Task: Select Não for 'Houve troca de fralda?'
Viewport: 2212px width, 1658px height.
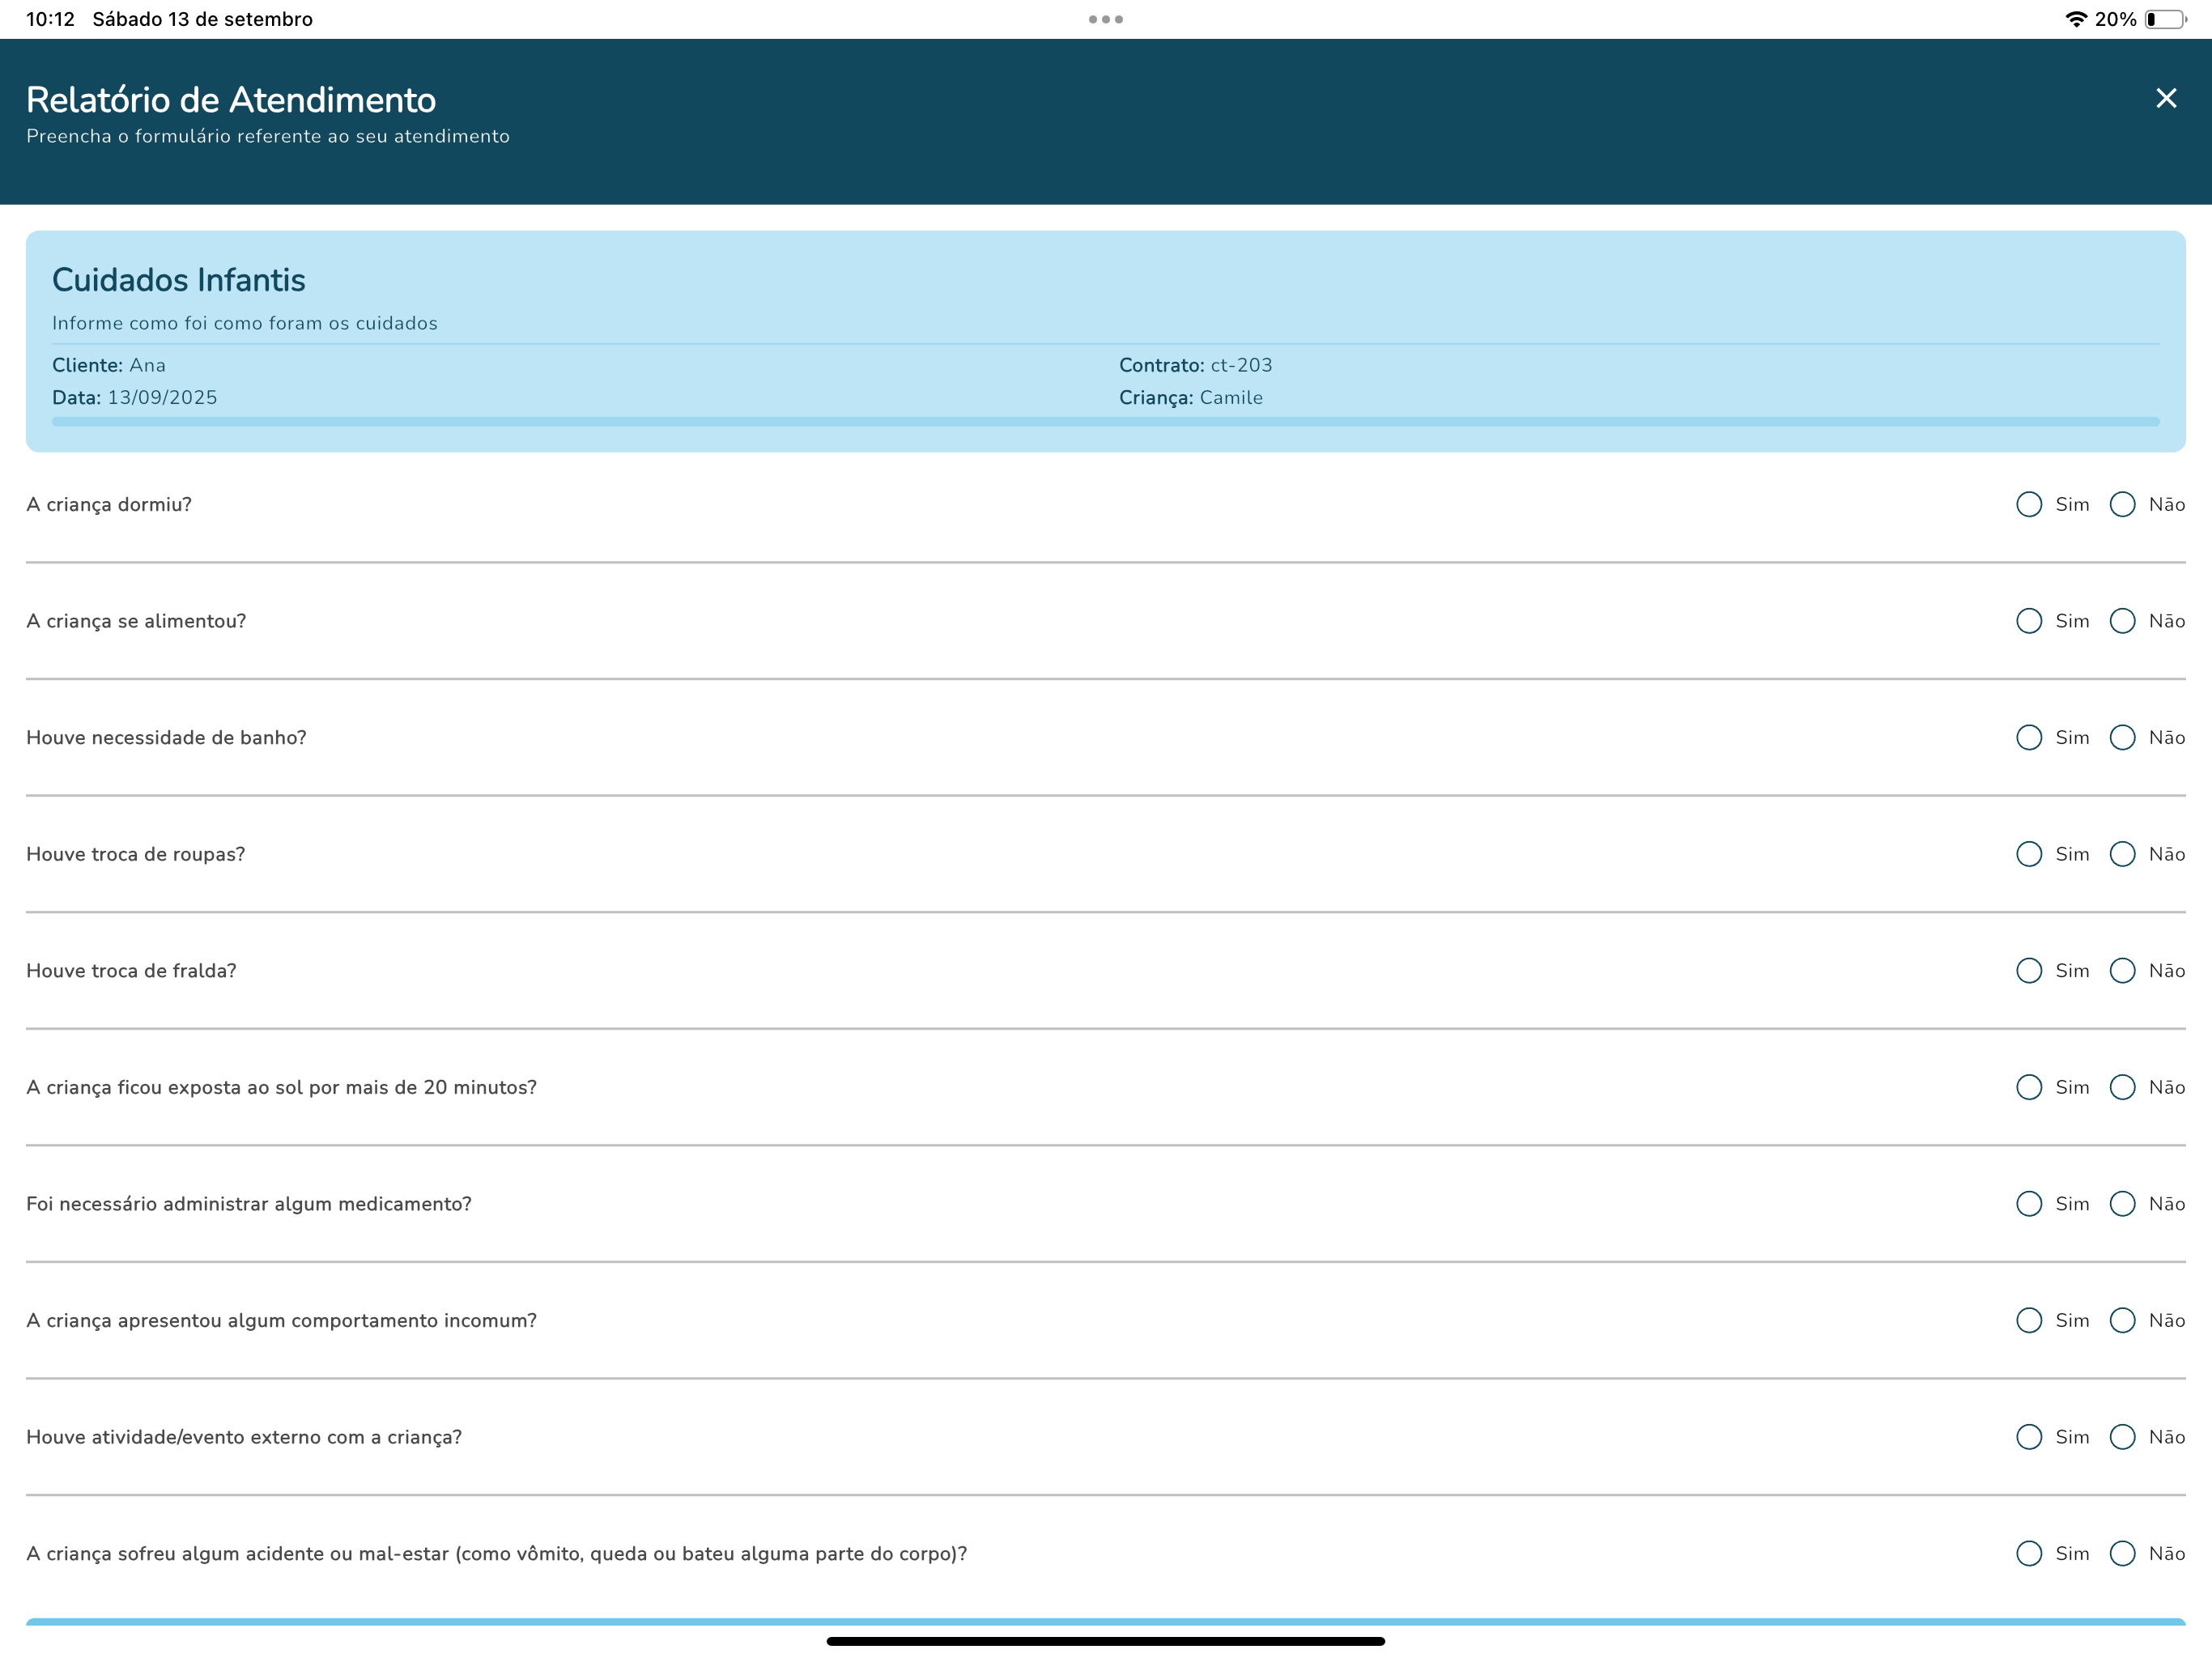Action: (x=2122, y=970)
